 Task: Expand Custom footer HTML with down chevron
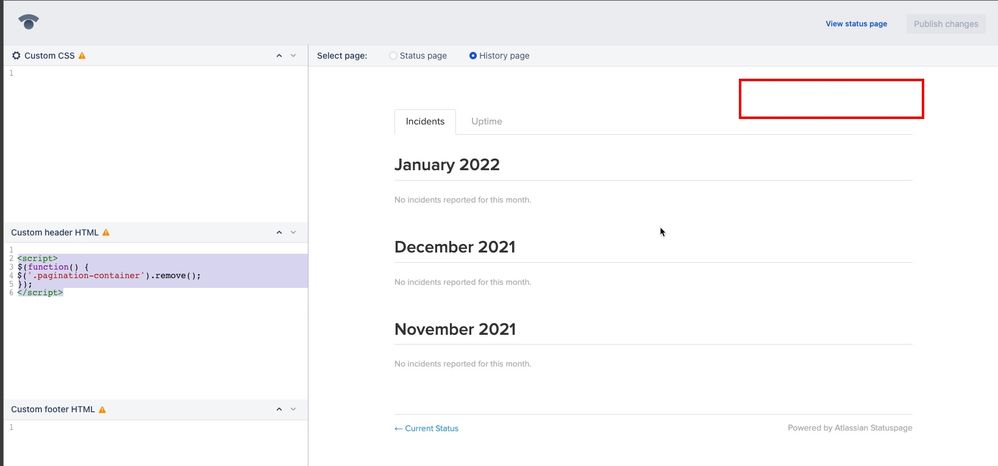293,409
